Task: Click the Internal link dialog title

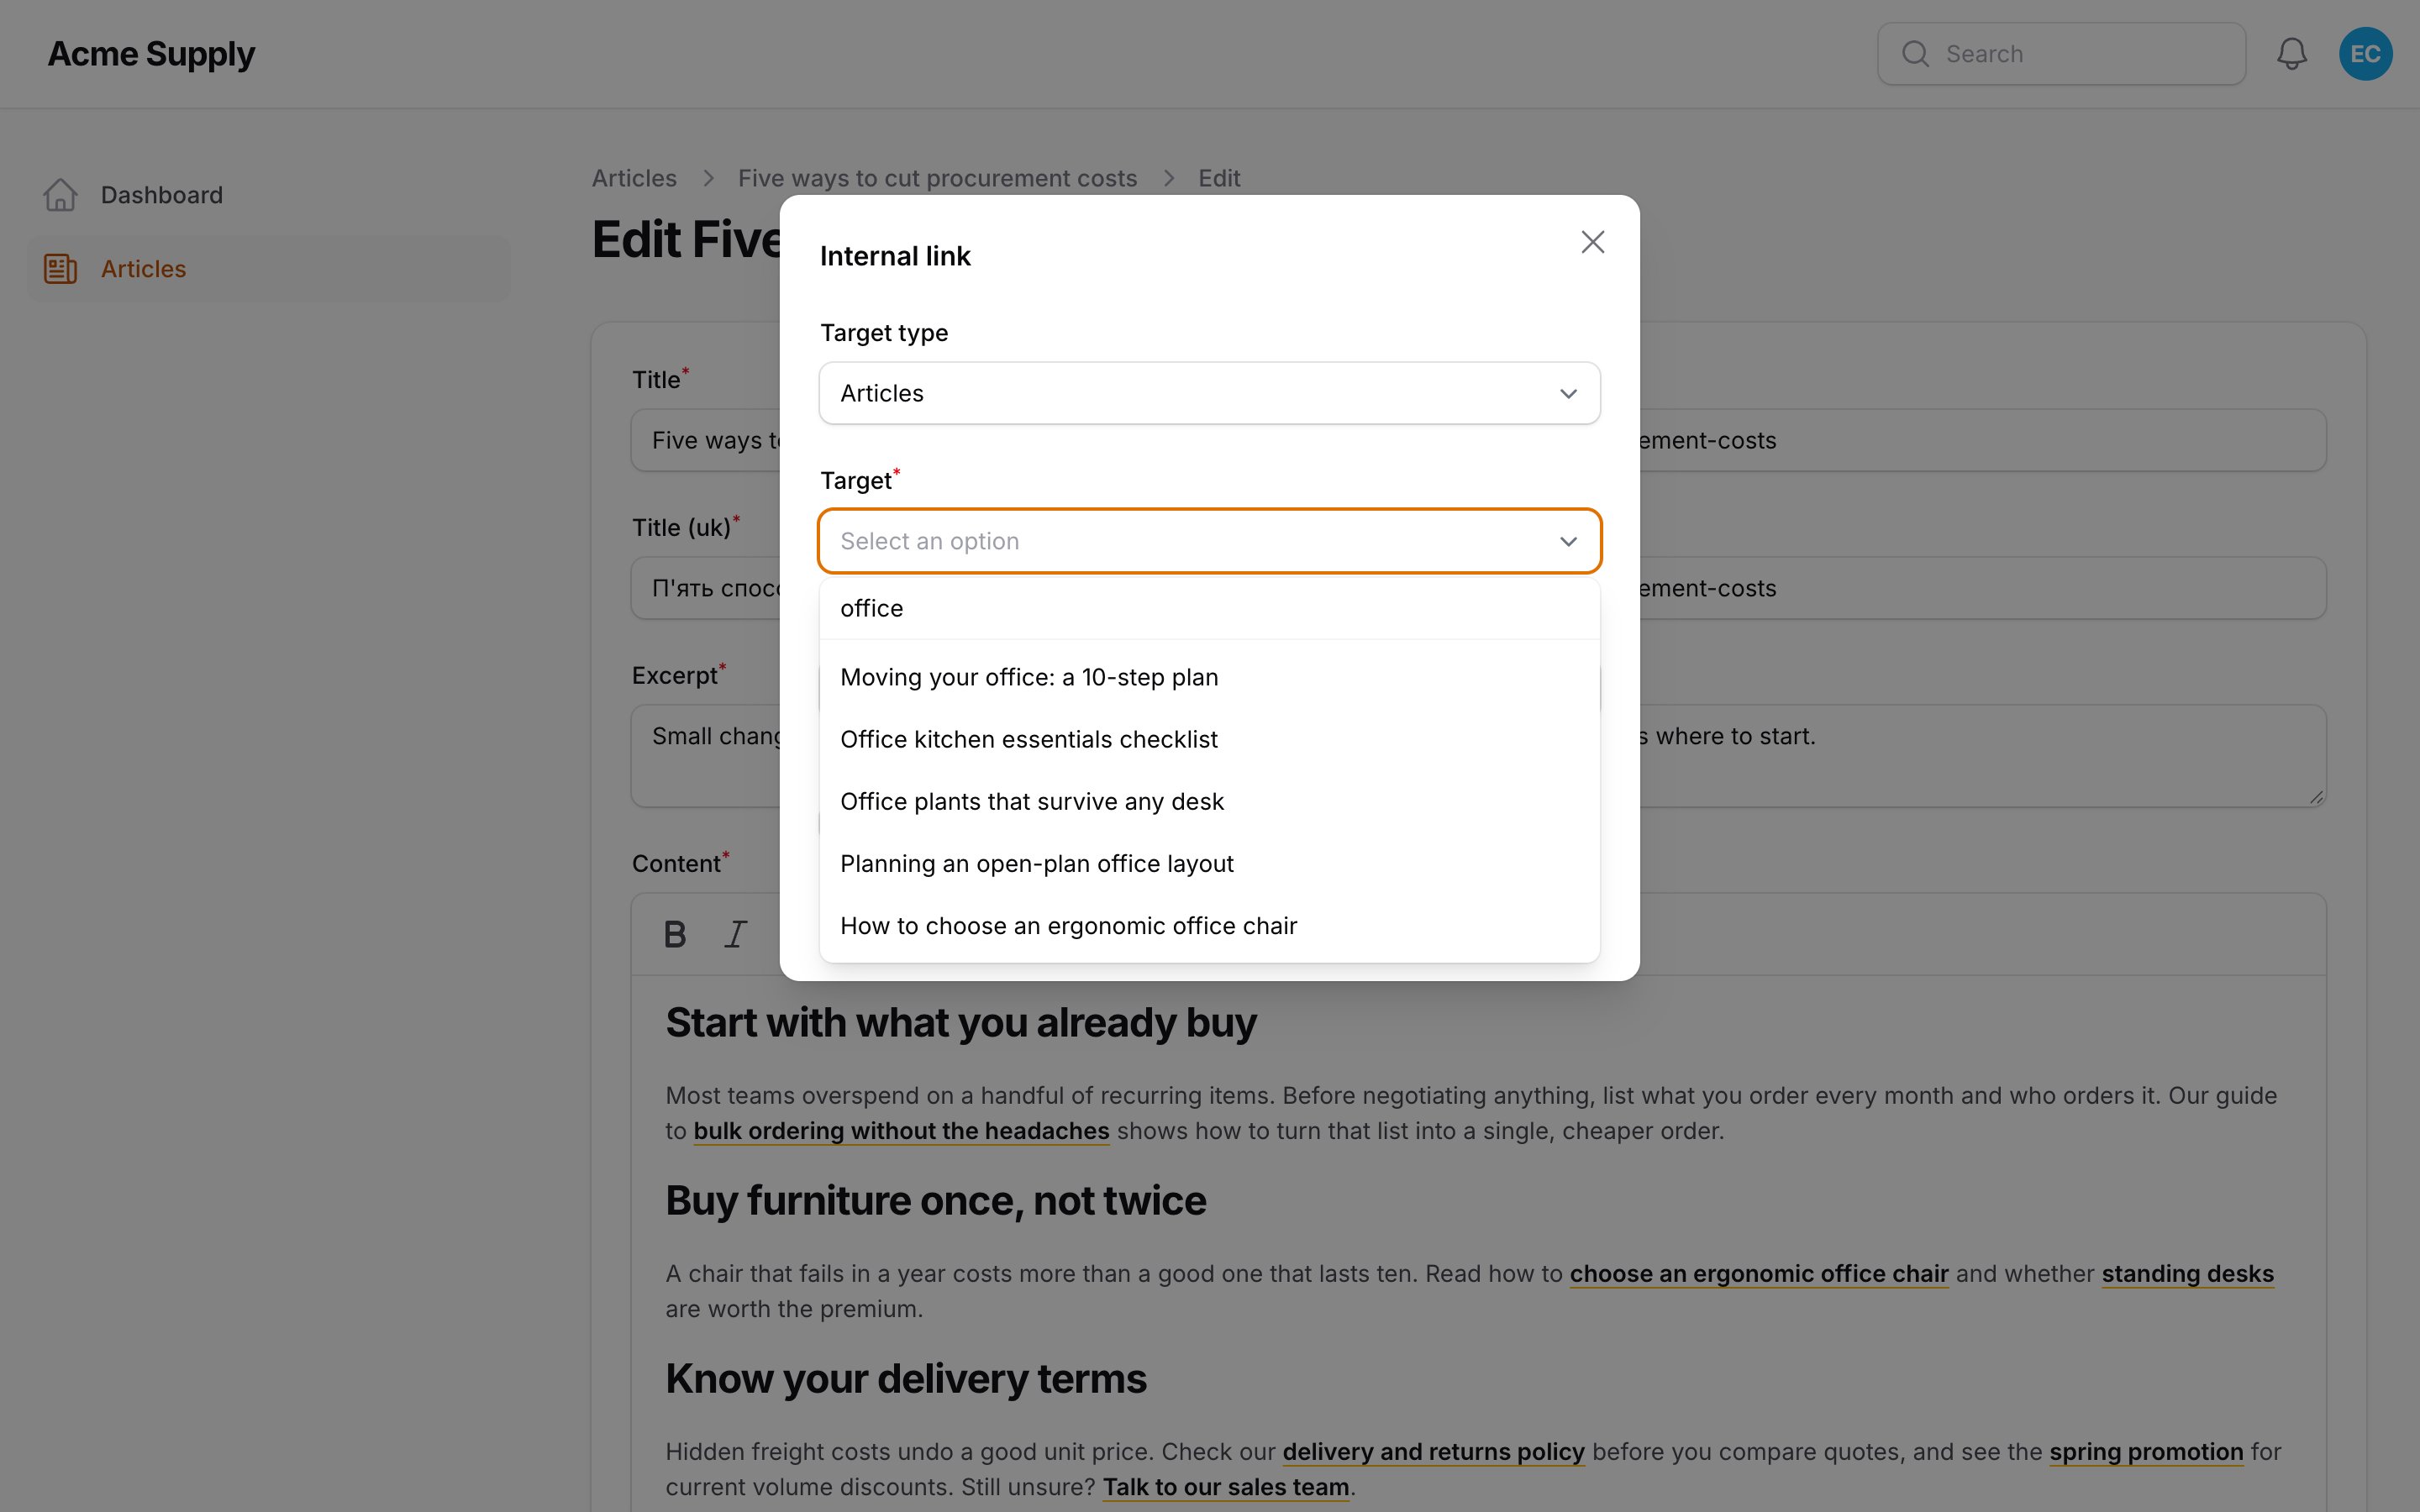Action: (895, 256)
